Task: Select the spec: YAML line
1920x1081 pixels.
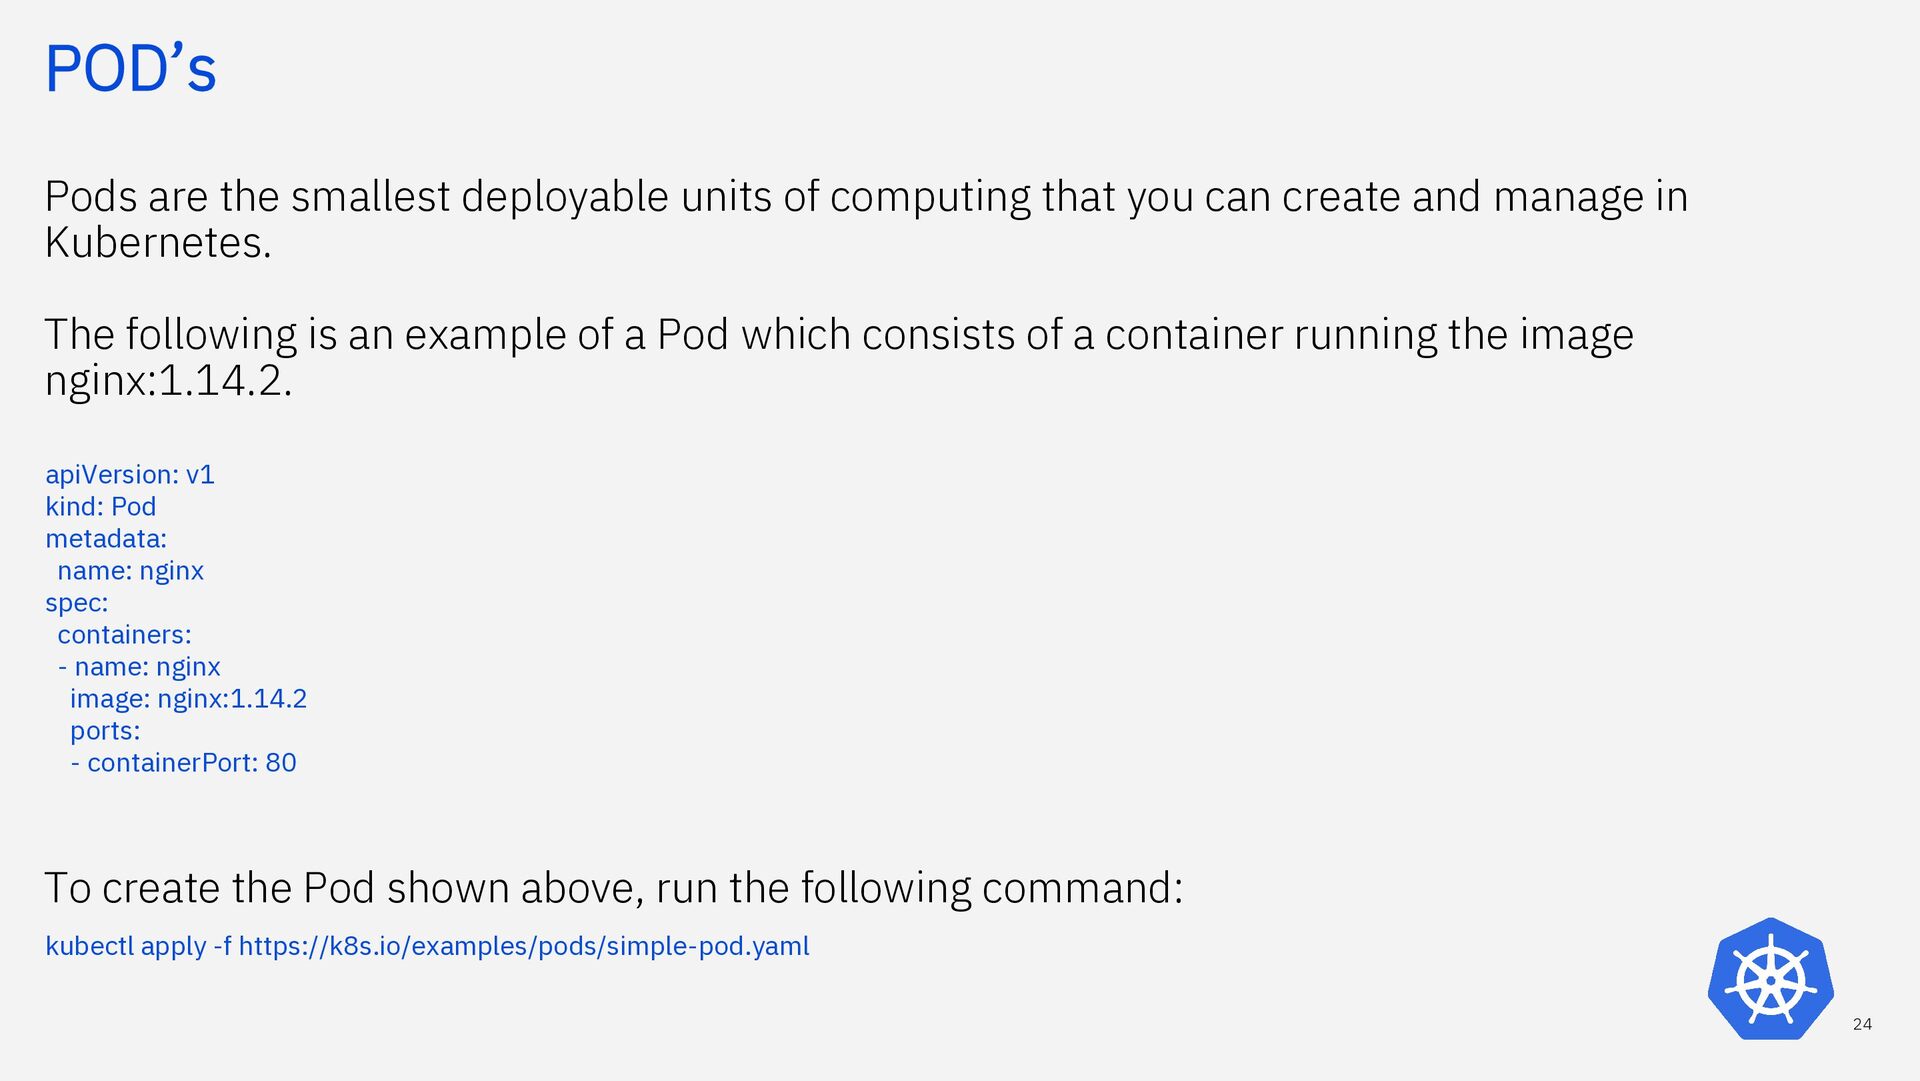Action: pyautogui.click(x=77, y=603)
